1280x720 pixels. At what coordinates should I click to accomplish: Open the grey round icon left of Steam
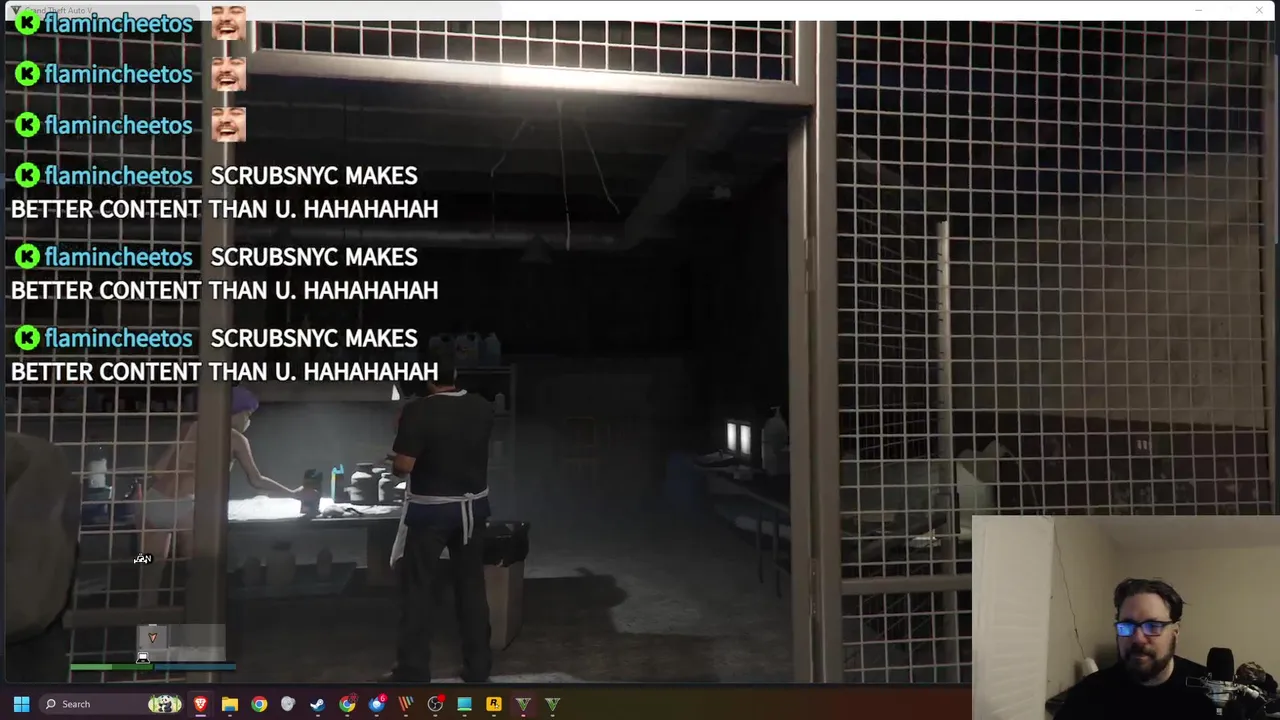coord(288,704)
